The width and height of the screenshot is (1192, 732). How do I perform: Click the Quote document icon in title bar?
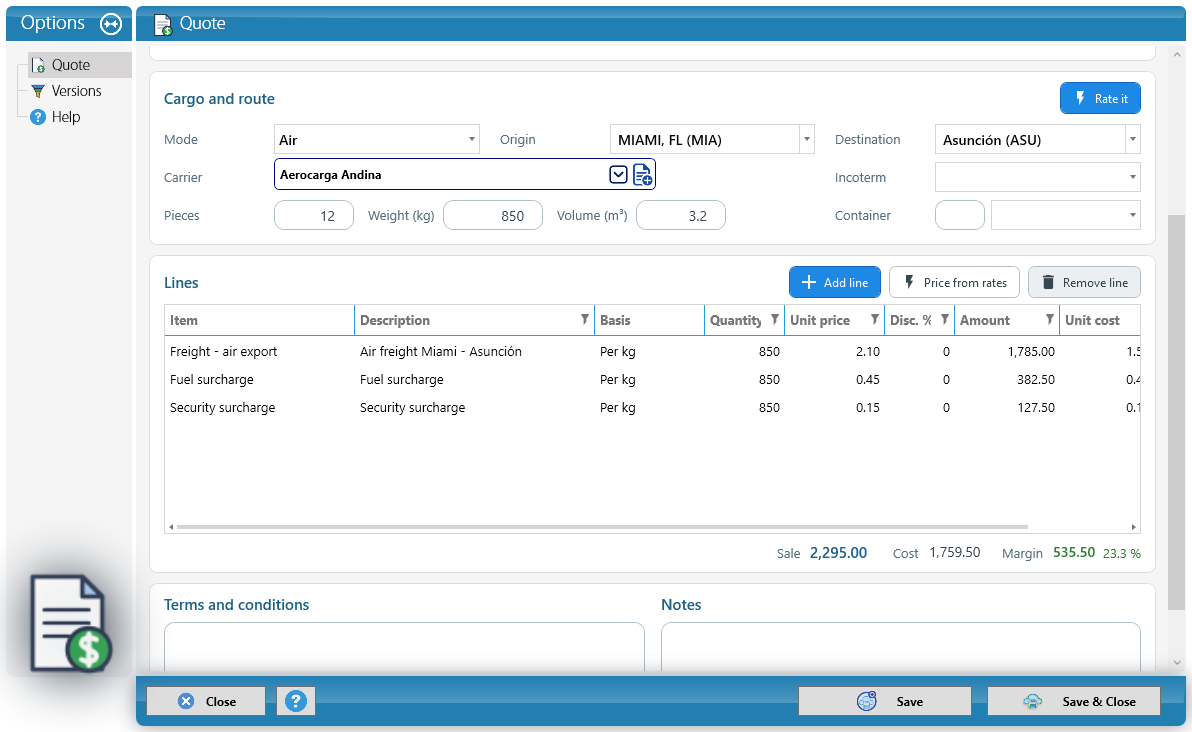[x=163, y=24]
